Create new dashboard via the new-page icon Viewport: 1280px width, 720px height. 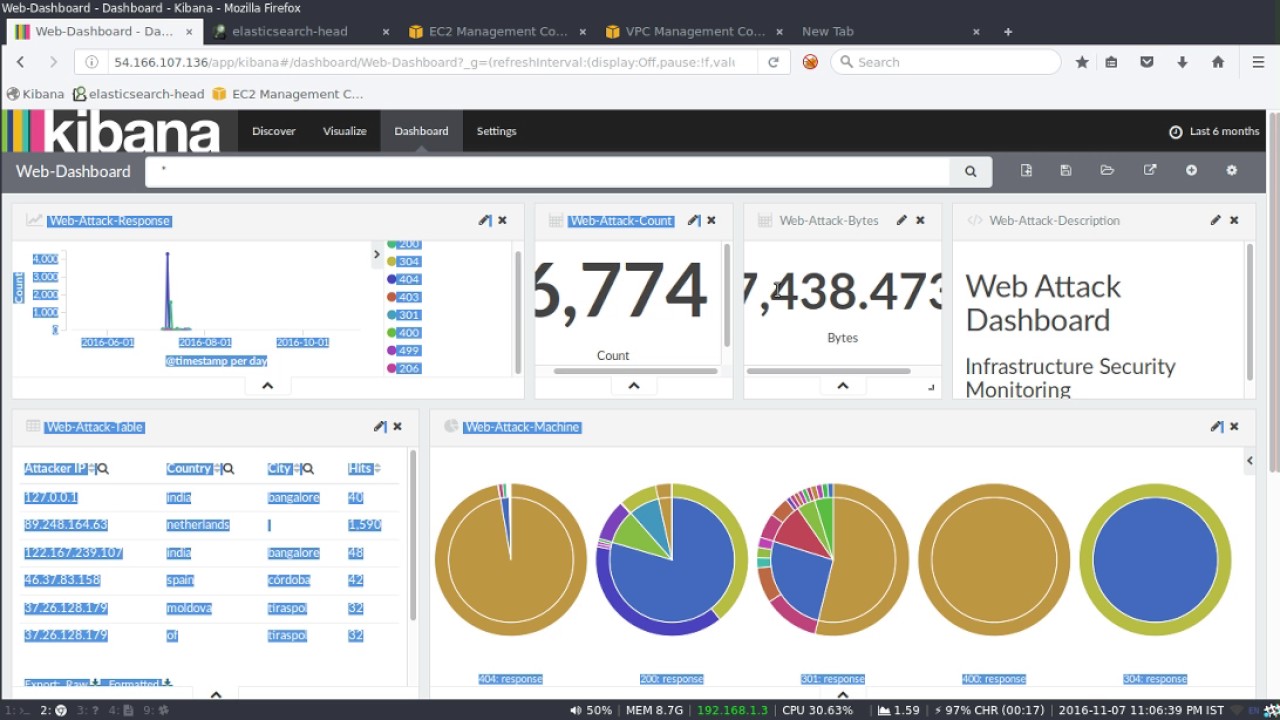(x=1026, y=171)
